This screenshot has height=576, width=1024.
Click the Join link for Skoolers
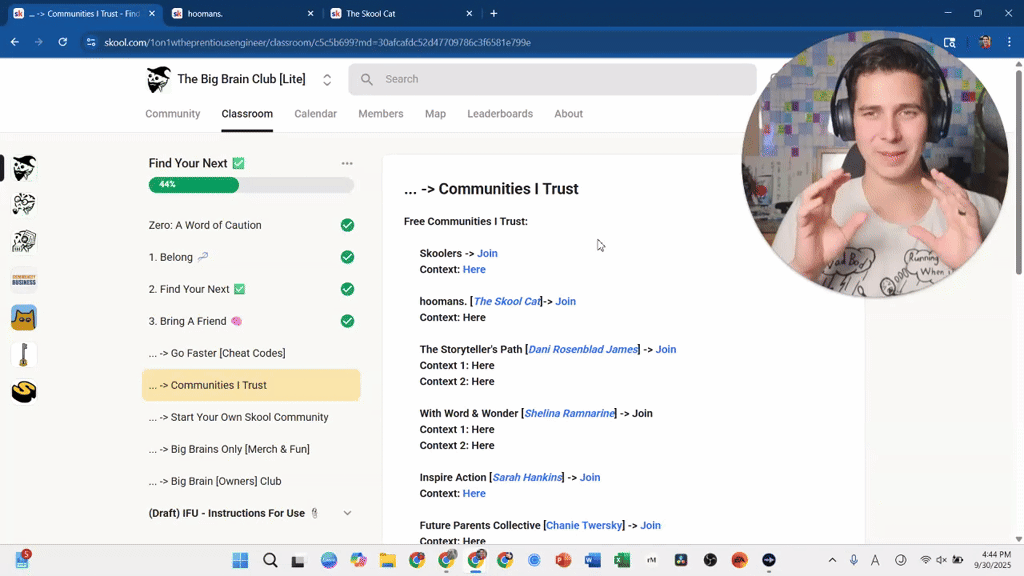(487, 253)
